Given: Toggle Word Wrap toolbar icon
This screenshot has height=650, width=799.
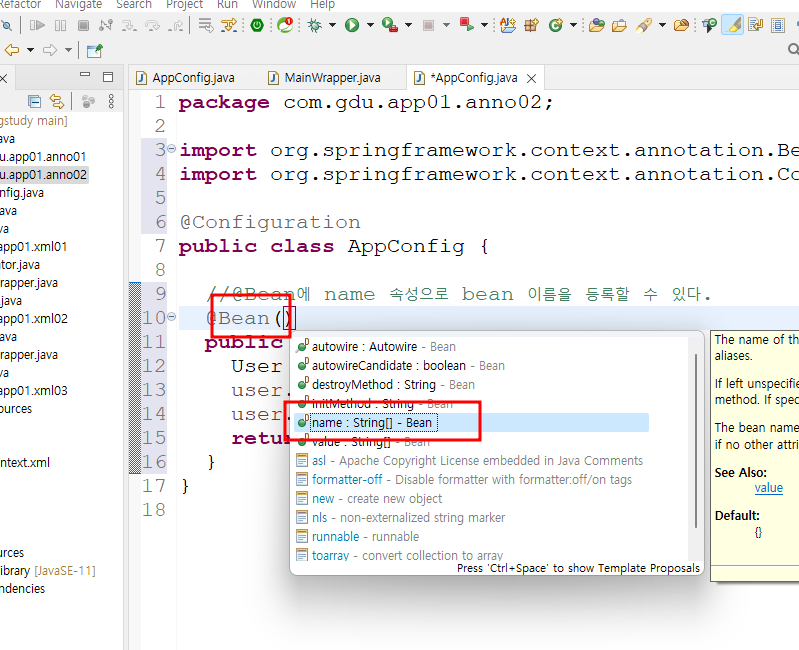Looking at the screenshot, I should pos(755,24).
